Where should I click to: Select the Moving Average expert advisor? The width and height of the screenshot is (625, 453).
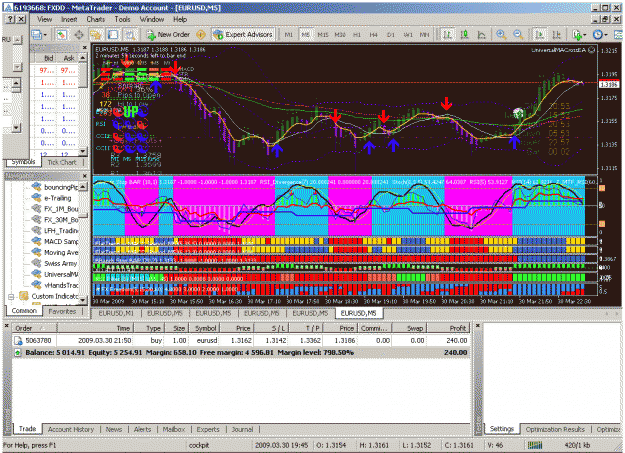[61, 252]
